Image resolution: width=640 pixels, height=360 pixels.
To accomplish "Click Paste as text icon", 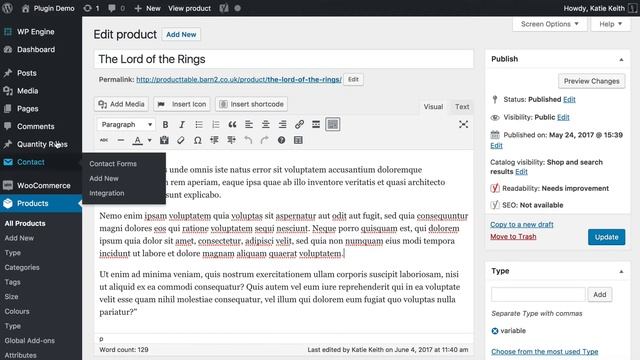I will click(x=164, y=140).
